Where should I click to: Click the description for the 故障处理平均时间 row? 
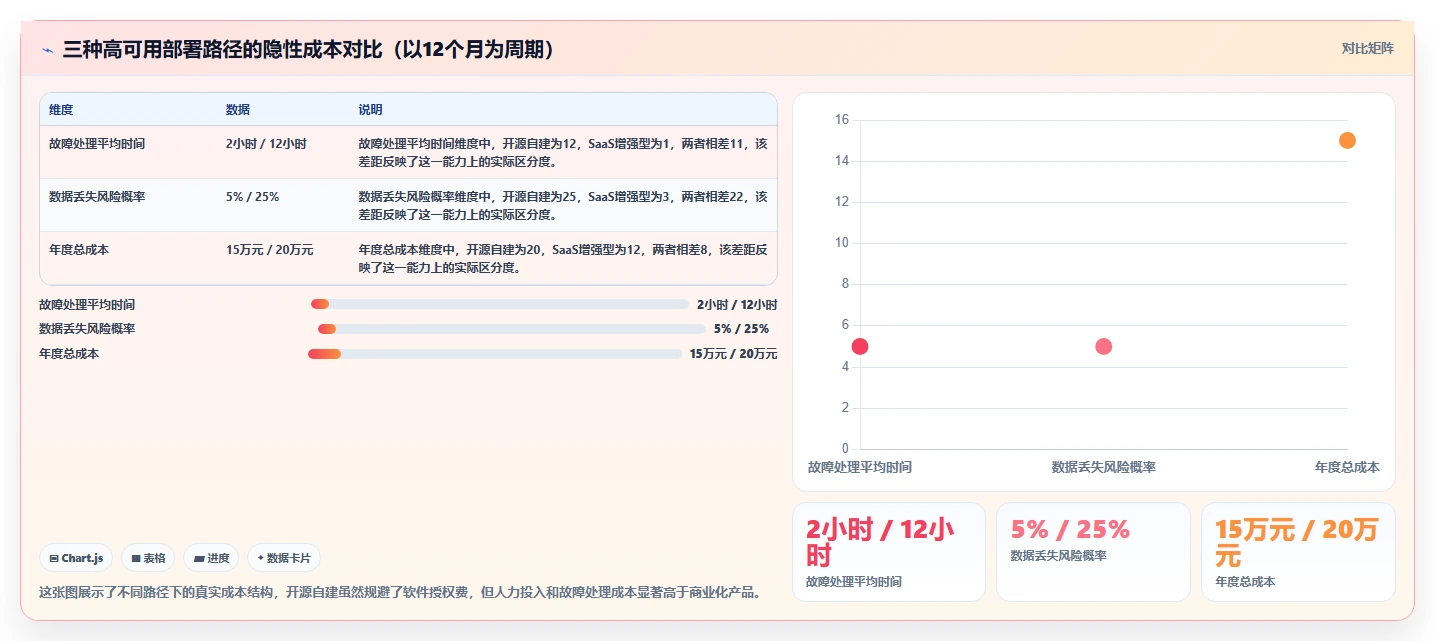point(563,152)
